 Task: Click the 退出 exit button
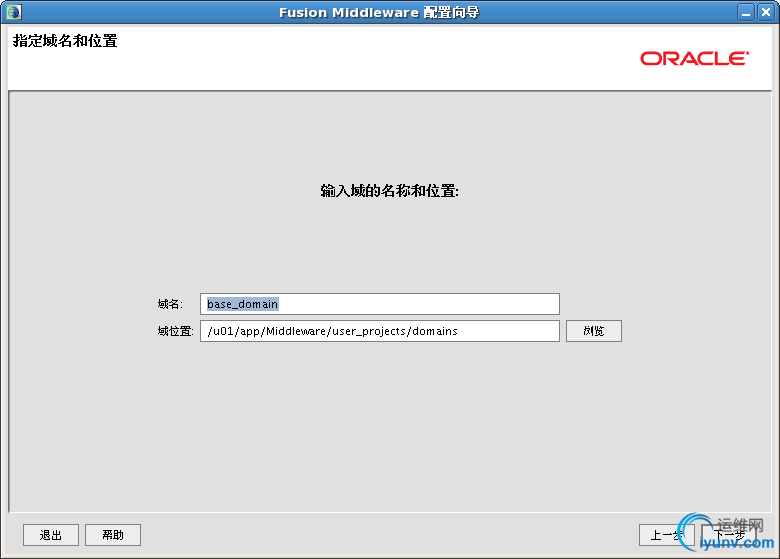[x=51, y=535]
